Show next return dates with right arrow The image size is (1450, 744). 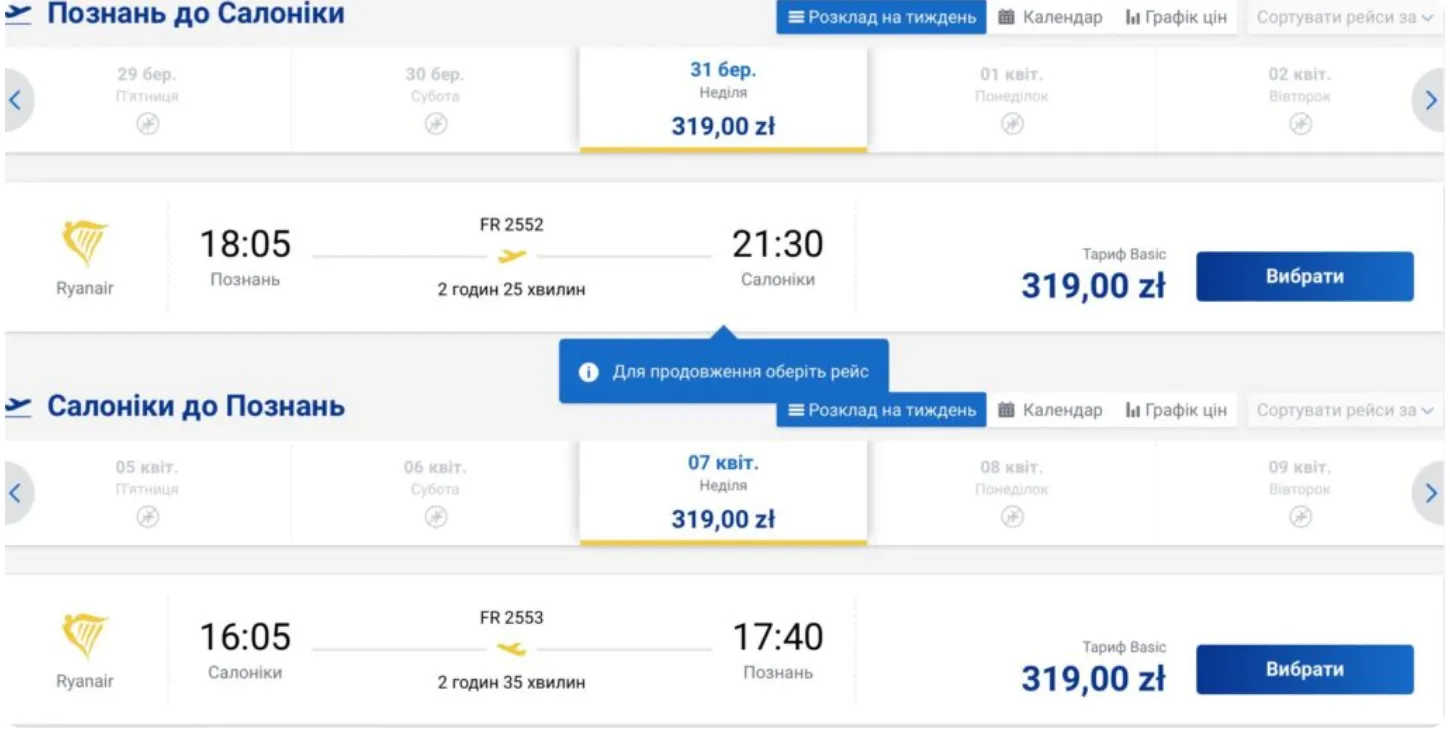pyautogui.click(x=1430, y=493)
